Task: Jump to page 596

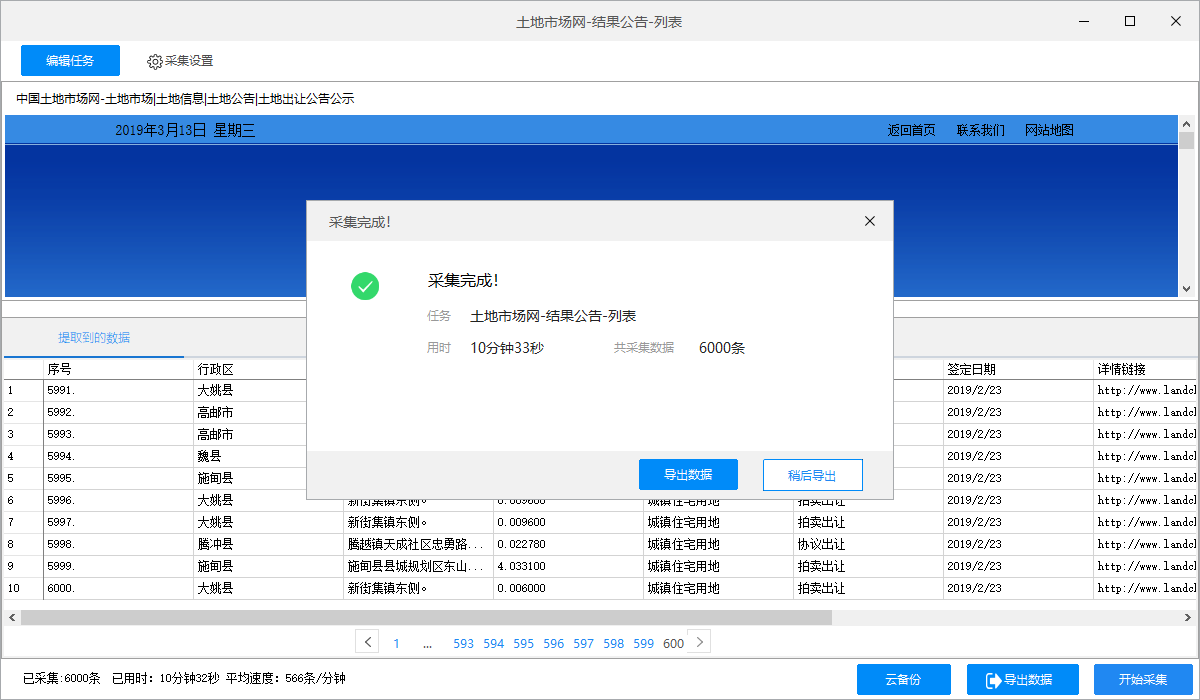Action: (x=554, y=644)
